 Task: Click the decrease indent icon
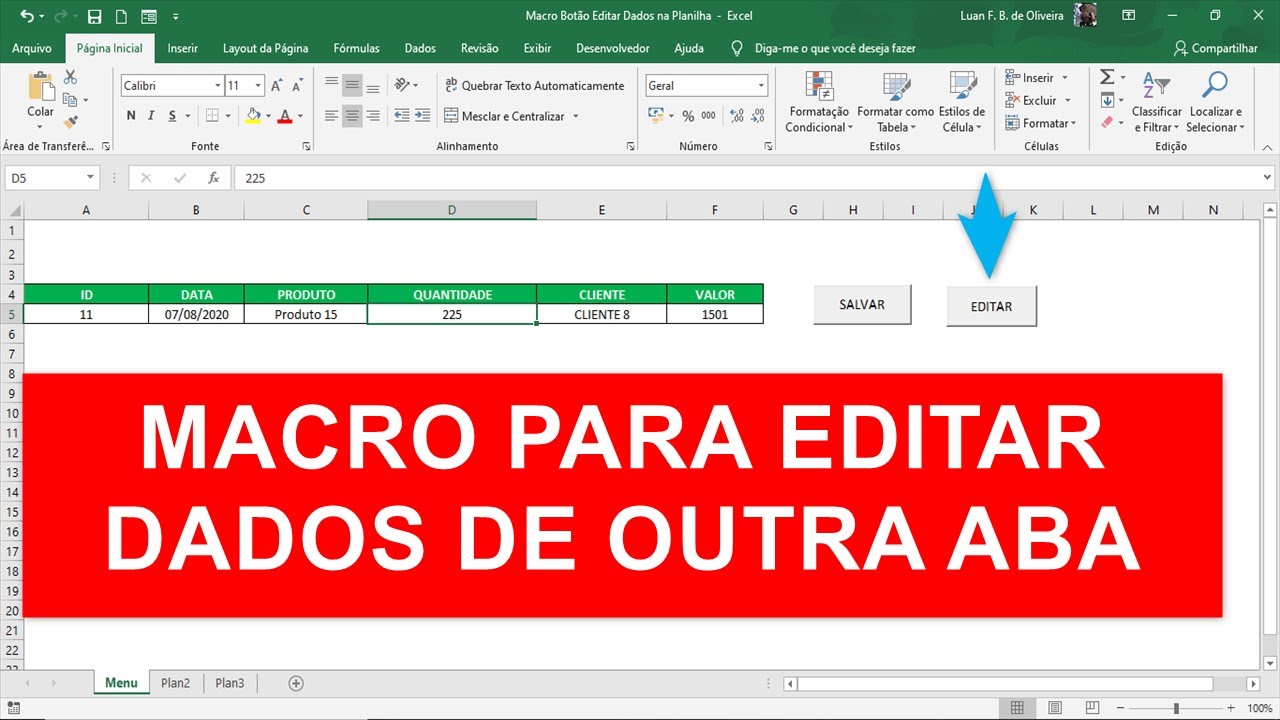402,116
